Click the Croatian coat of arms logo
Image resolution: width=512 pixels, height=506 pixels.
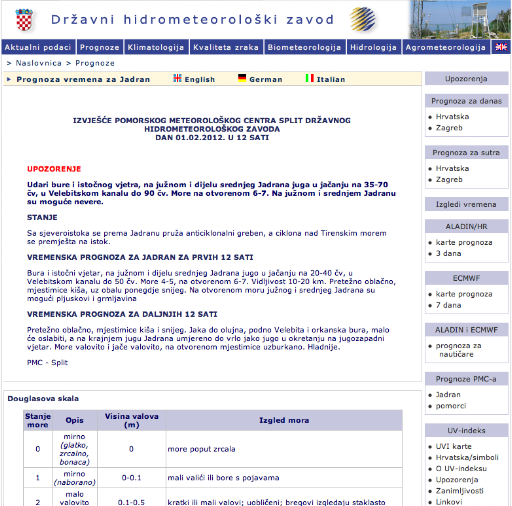click(24, 20)
